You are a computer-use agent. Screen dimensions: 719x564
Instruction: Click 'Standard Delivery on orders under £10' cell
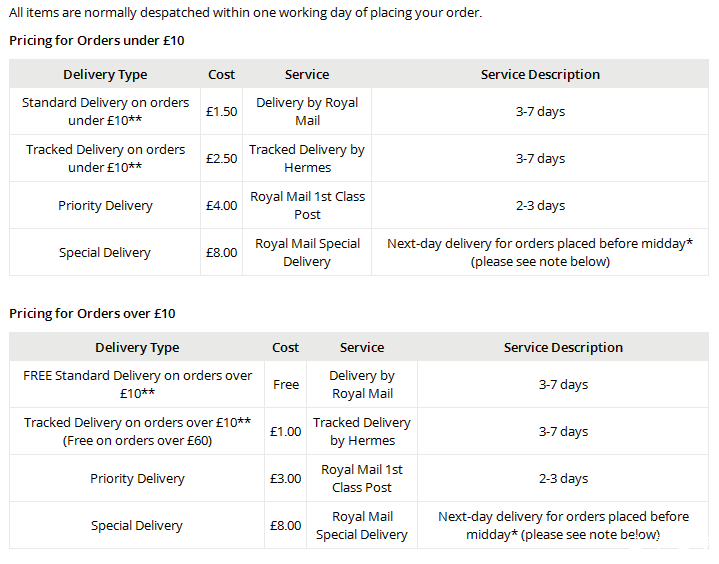[105, 111]
